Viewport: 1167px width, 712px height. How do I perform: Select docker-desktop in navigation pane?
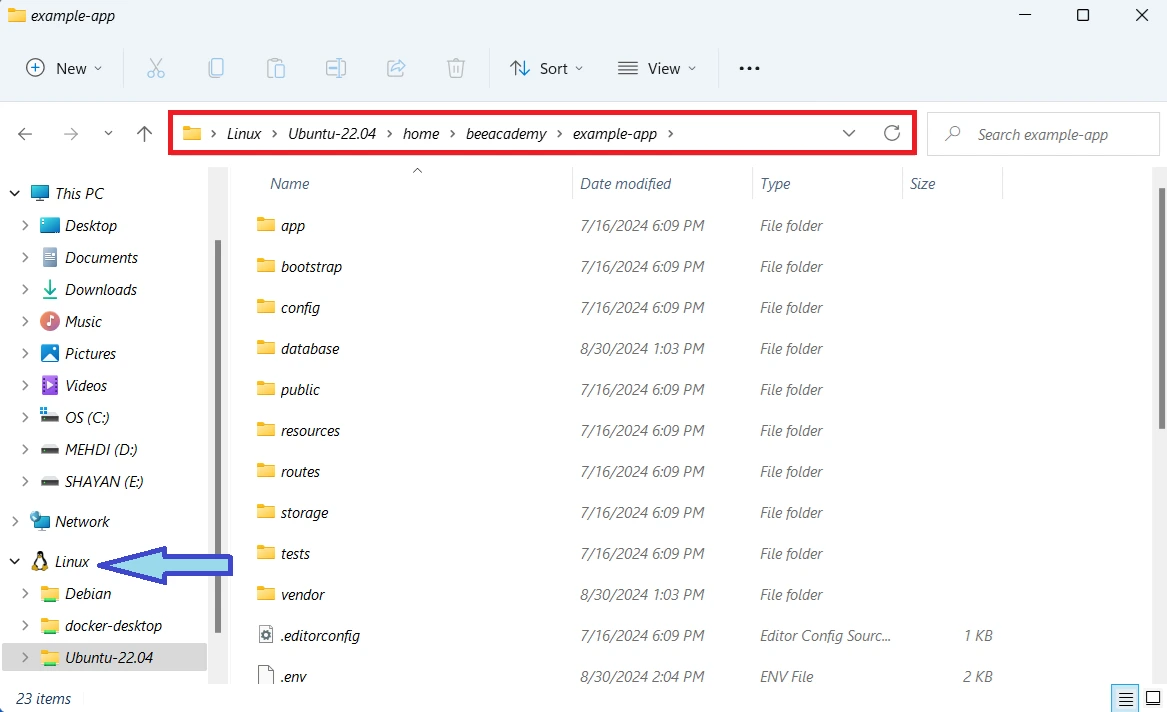pos(113,626)
